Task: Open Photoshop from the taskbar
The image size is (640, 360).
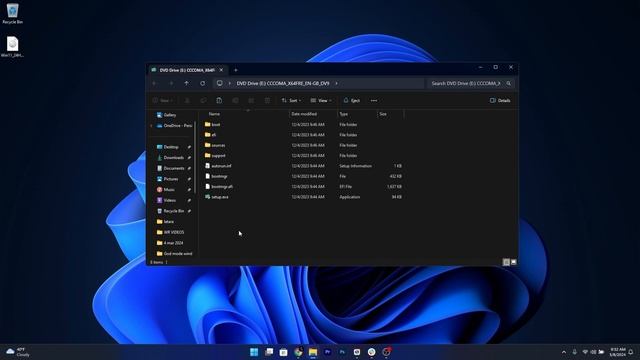Action: click(342, 352)
